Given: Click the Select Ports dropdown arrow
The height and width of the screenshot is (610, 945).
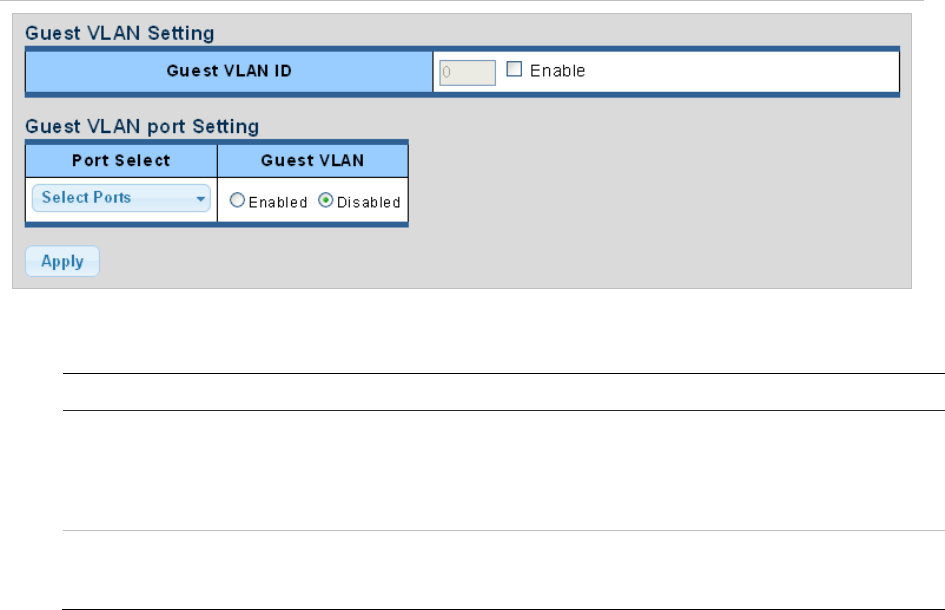Looking at the screenshot, I should point(201,198).
